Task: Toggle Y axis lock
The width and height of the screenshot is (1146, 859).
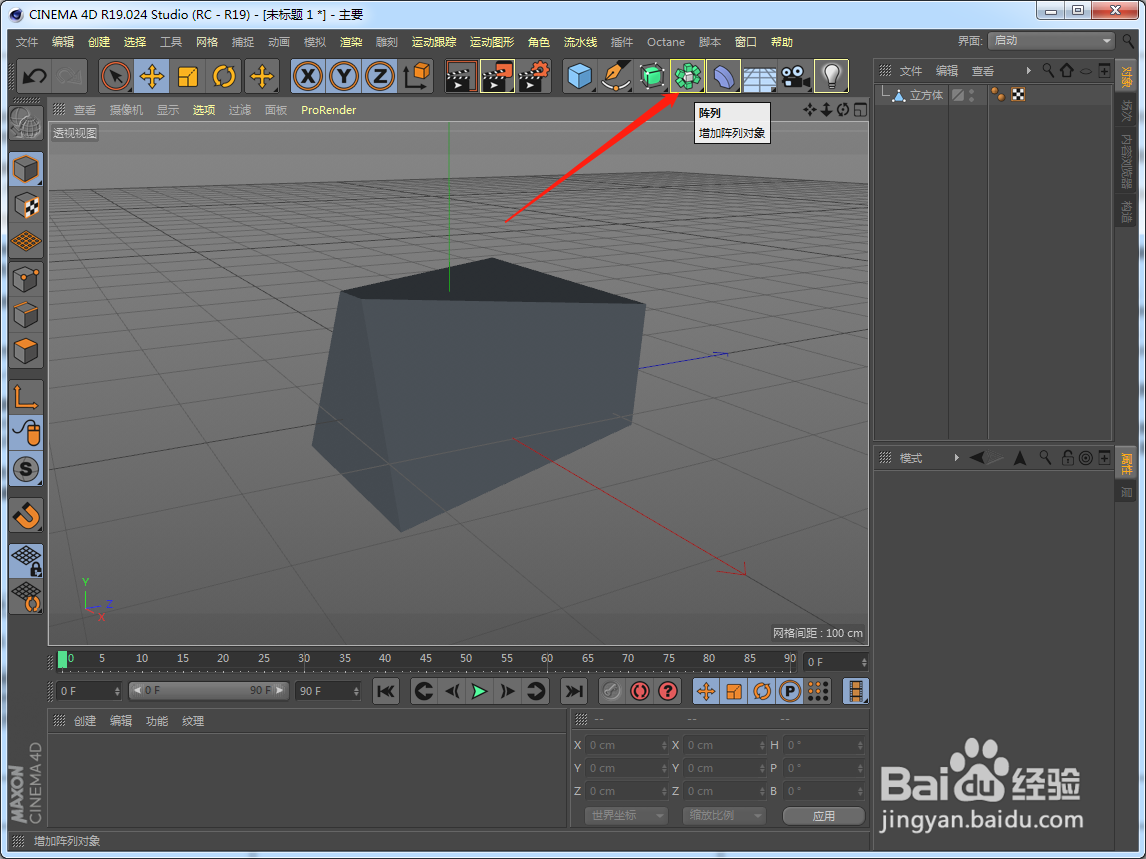Action: pyautogui.click(x=344, y=76)
